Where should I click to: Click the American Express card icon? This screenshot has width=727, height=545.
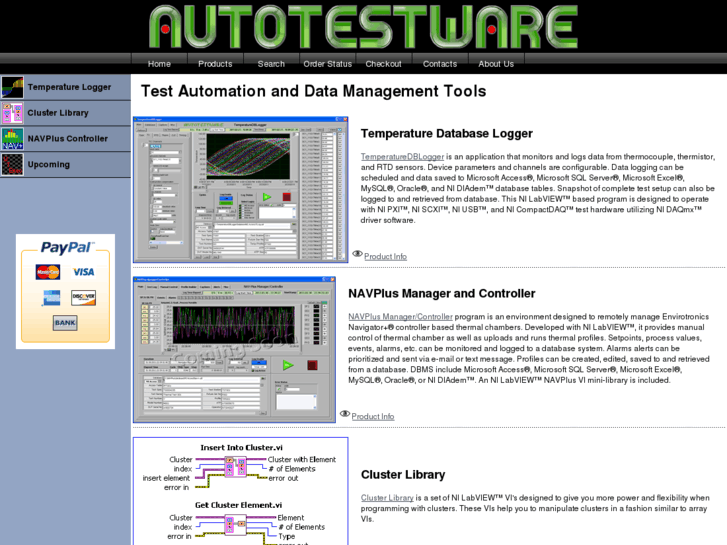51,298
